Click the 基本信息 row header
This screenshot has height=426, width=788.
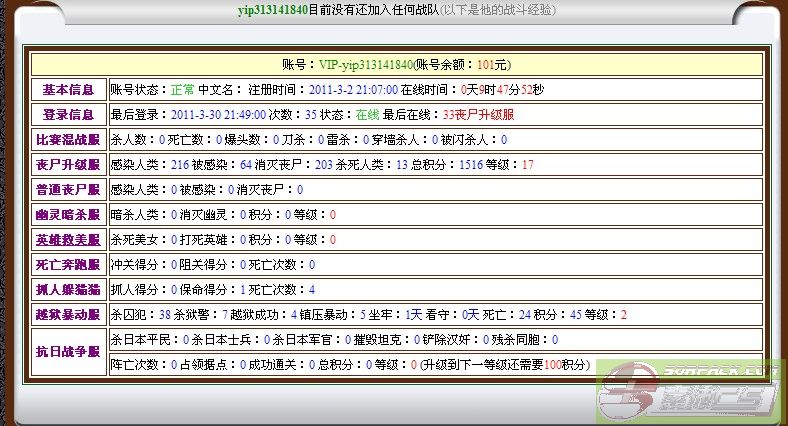click(x=68, y=89)
